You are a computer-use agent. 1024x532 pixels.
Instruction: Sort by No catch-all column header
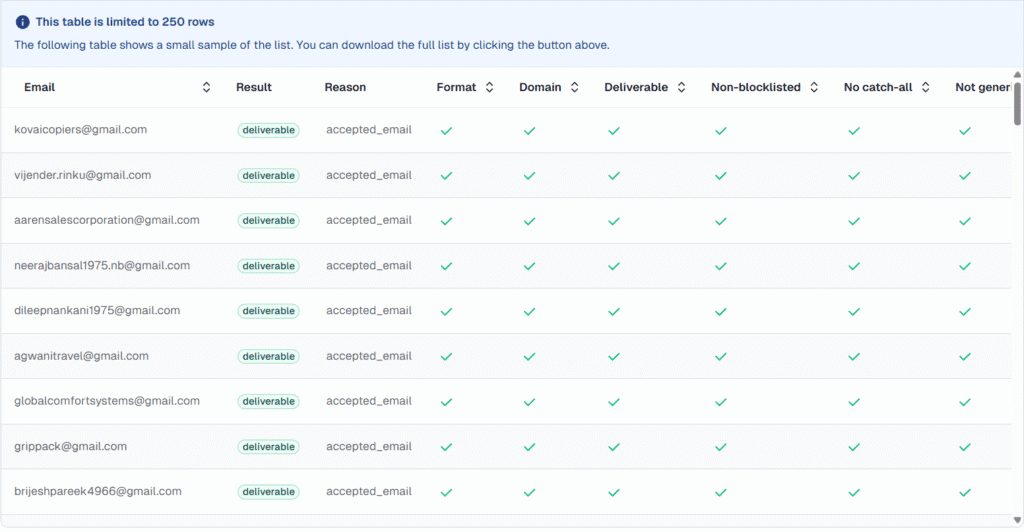[878, 88]
